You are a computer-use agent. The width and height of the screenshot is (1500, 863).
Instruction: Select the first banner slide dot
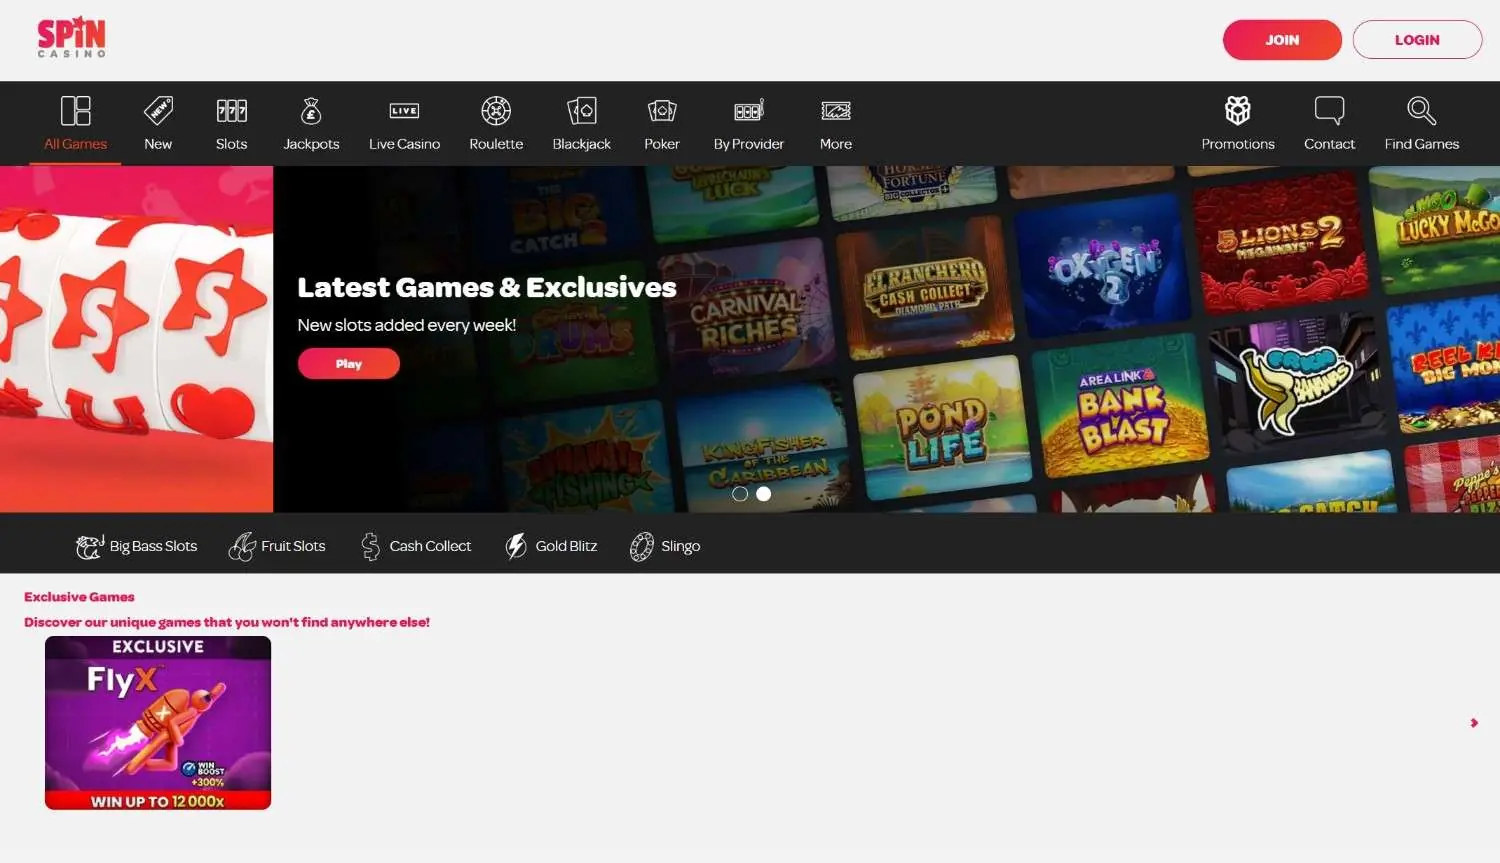coord(740,494)
